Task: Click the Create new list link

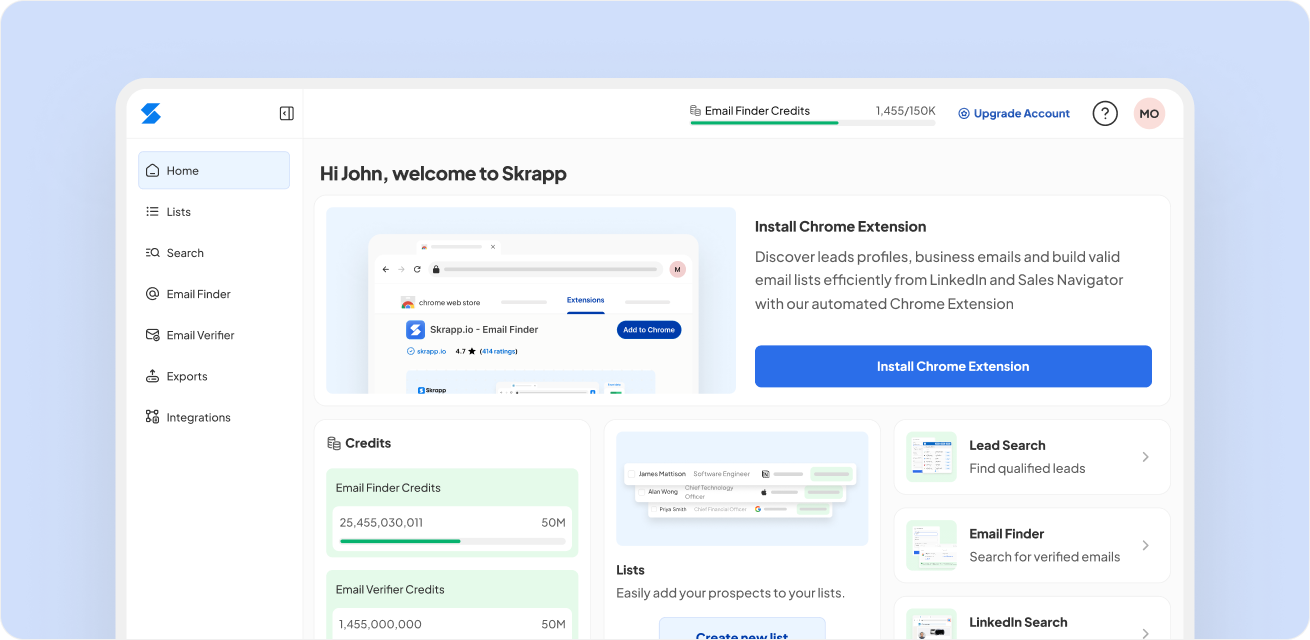Action: [x=741, y=634]
